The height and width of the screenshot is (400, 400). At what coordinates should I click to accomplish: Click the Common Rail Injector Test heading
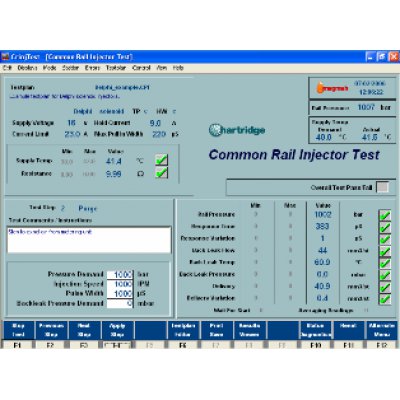pyautogui.click(x=294, y=155)
